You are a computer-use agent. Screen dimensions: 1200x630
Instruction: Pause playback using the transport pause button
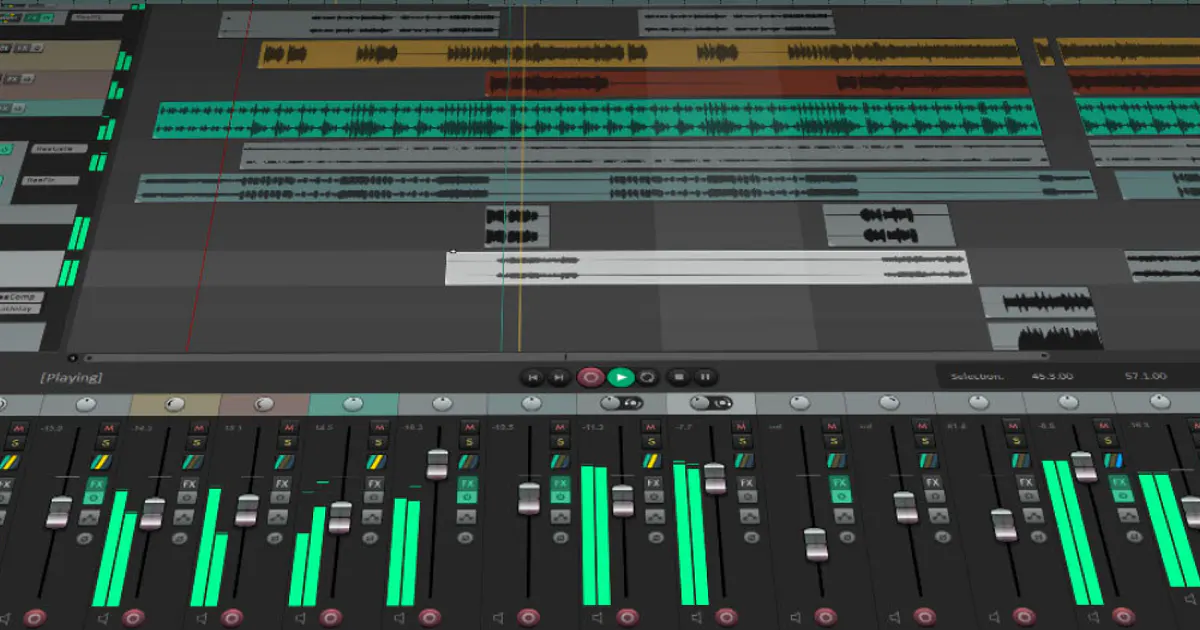tap(705, 377)
